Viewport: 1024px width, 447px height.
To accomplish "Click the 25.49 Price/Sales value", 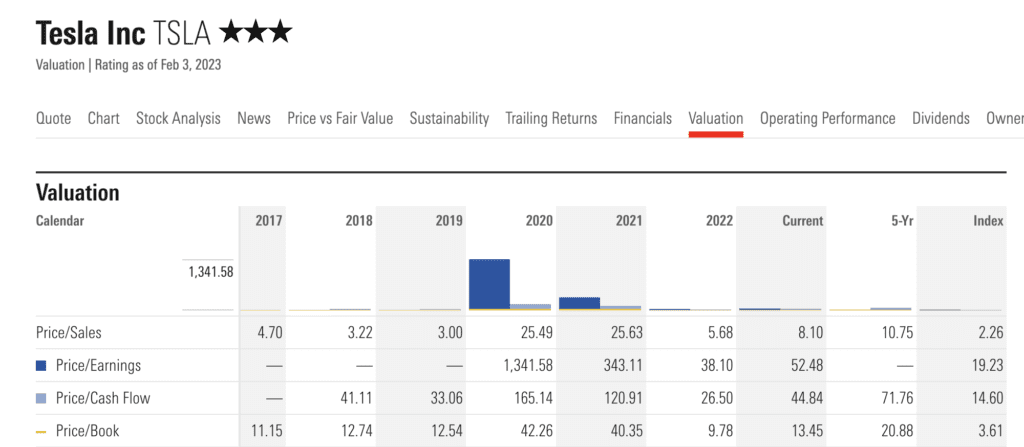I will click(536, 333).
